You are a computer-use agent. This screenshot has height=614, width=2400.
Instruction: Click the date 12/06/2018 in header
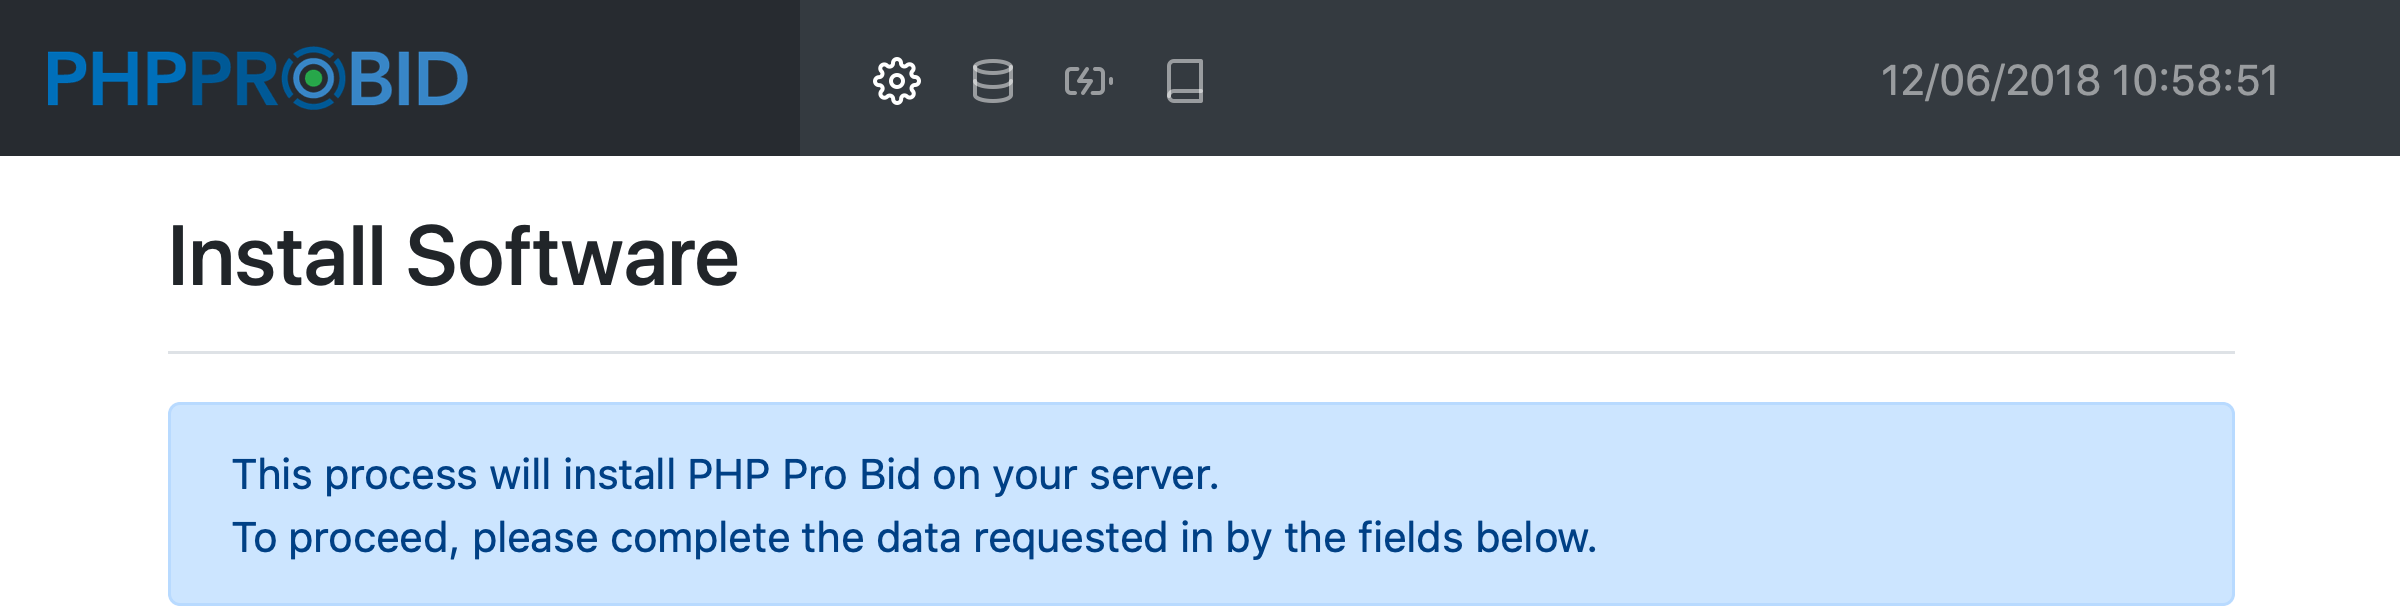1990,81
